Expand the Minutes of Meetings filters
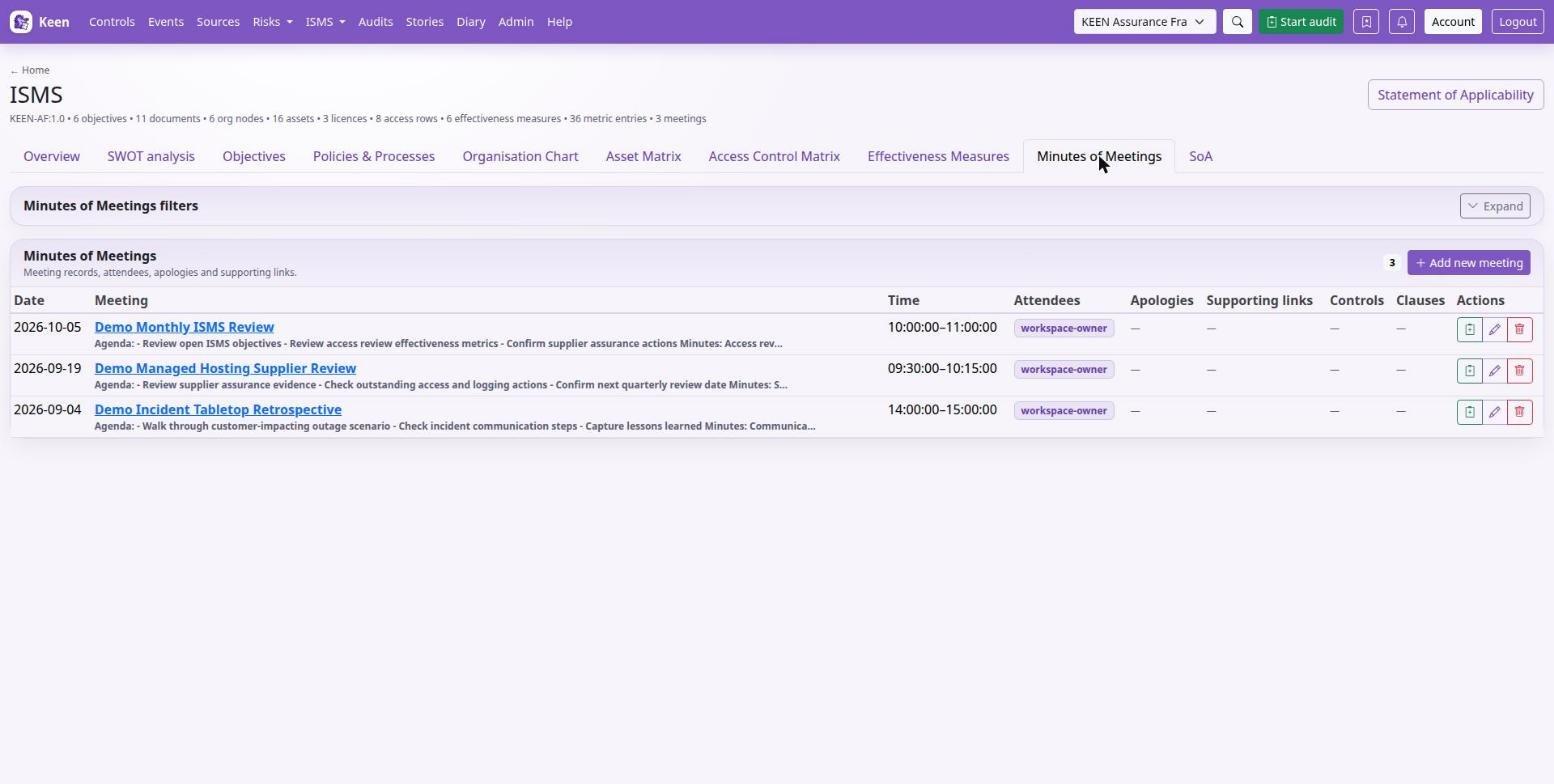 click(1495, 206)
